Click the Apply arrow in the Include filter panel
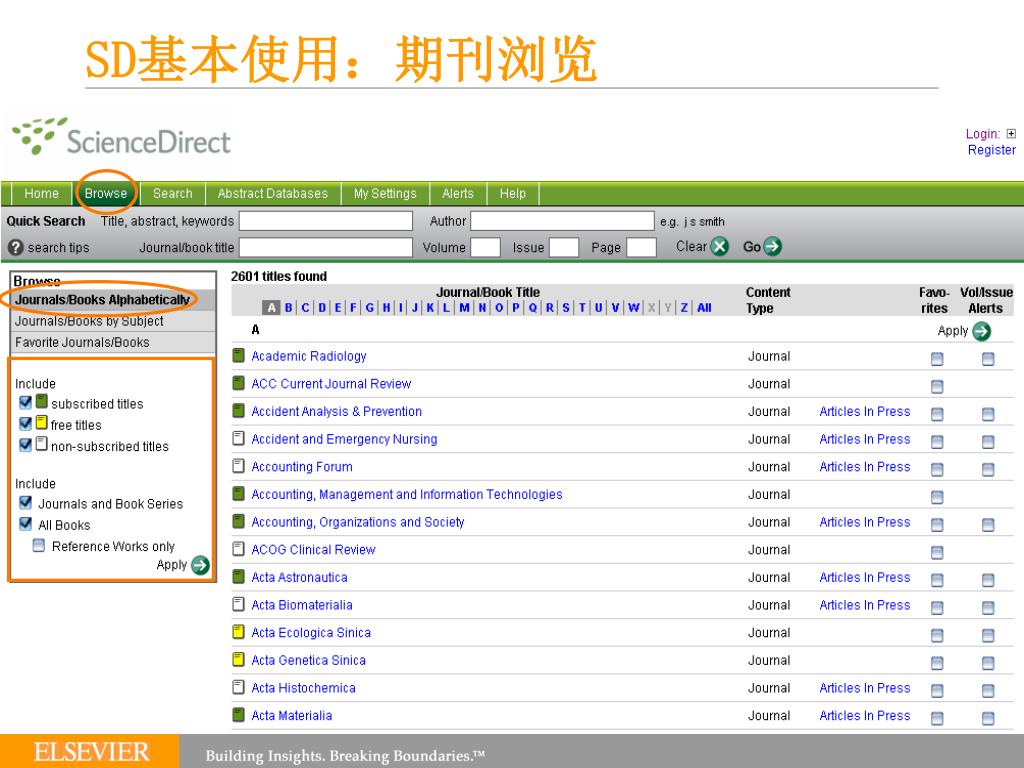 [200, 565]
